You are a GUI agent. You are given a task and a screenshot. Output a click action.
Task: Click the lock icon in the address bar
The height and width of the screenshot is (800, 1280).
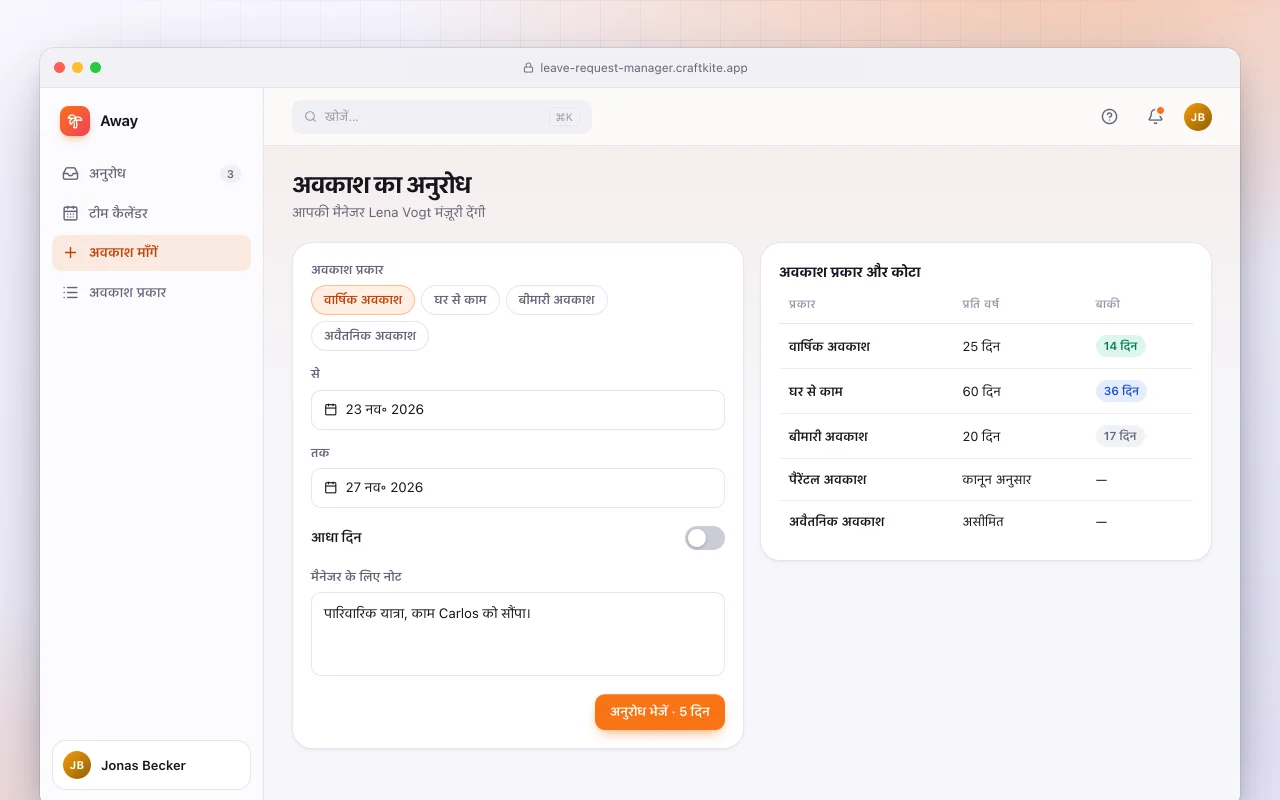(x=528, y=68)
